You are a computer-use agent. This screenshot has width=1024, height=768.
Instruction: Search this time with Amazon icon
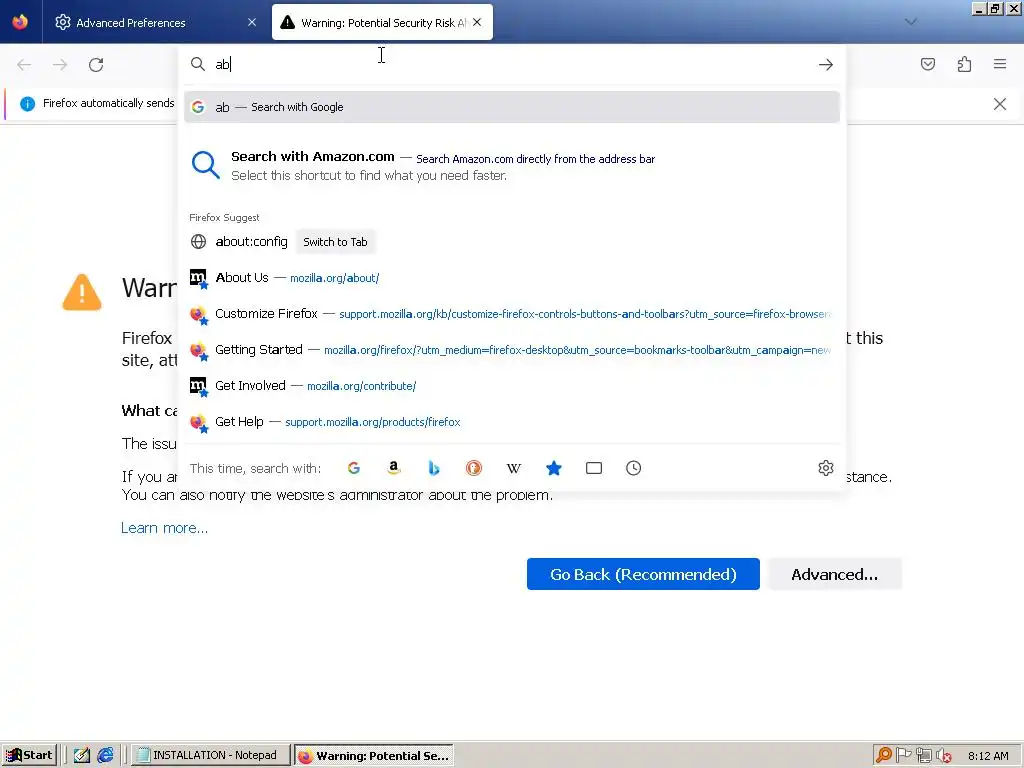pos(394,468)
